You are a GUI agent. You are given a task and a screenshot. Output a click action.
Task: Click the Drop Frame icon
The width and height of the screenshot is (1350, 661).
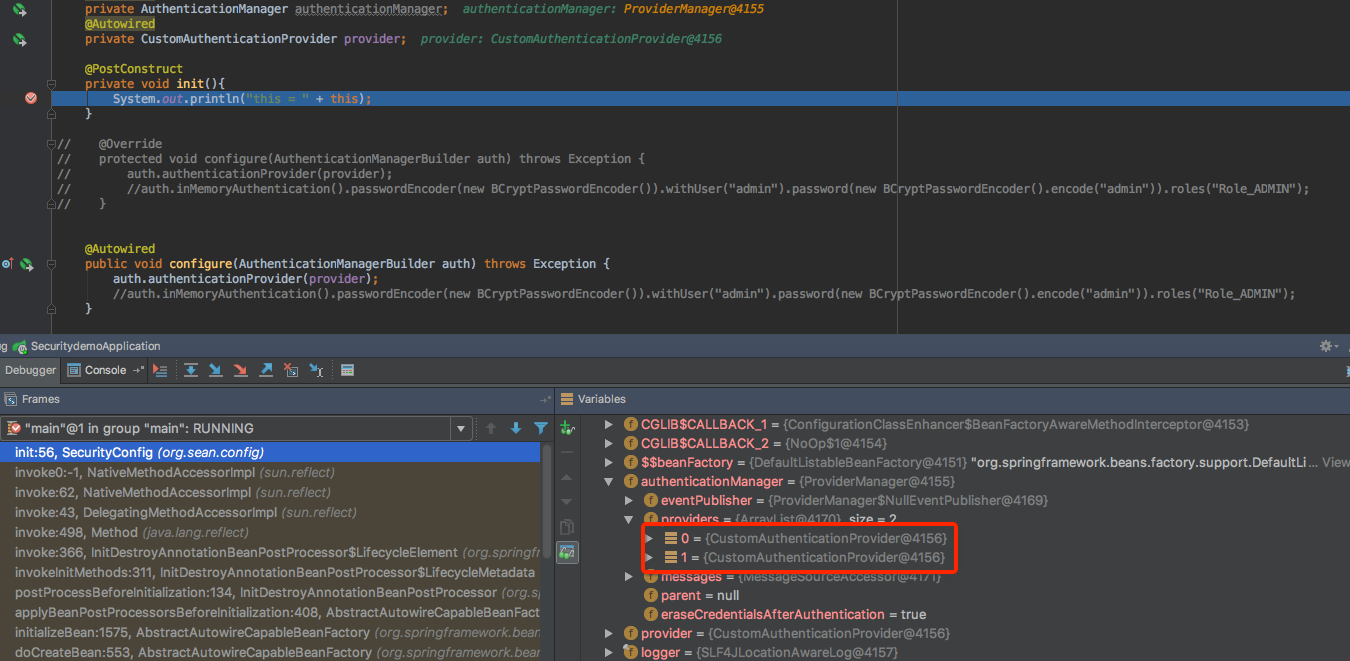(290, 370)
